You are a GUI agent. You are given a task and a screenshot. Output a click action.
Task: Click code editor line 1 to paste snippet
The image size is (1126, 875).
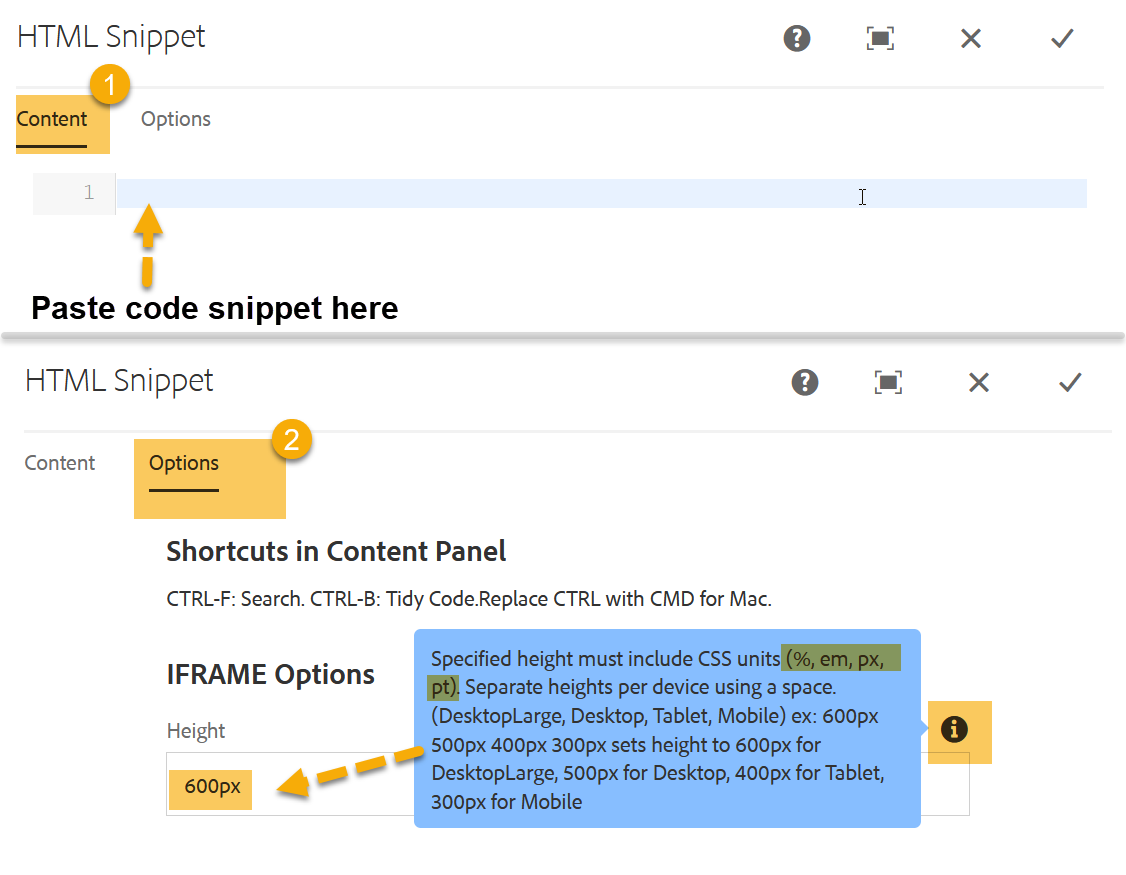602,193
